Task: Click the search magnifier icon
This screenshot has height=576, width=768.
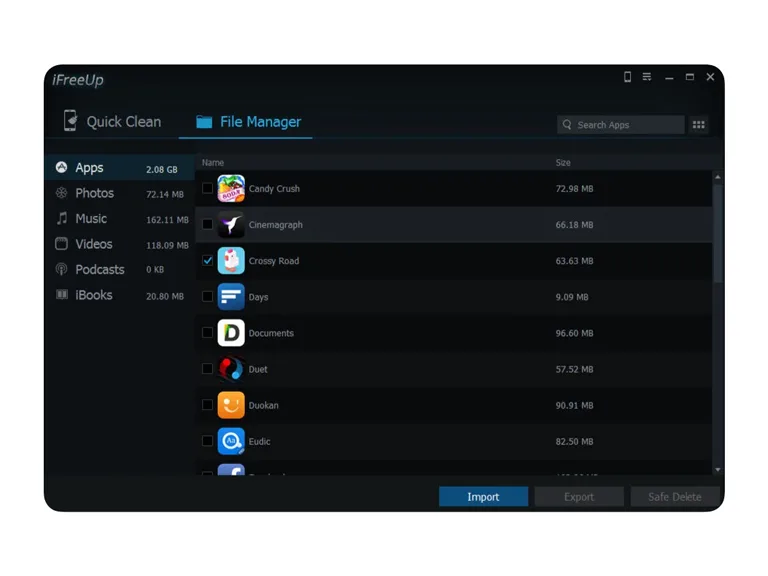Action: coord(567,125)
